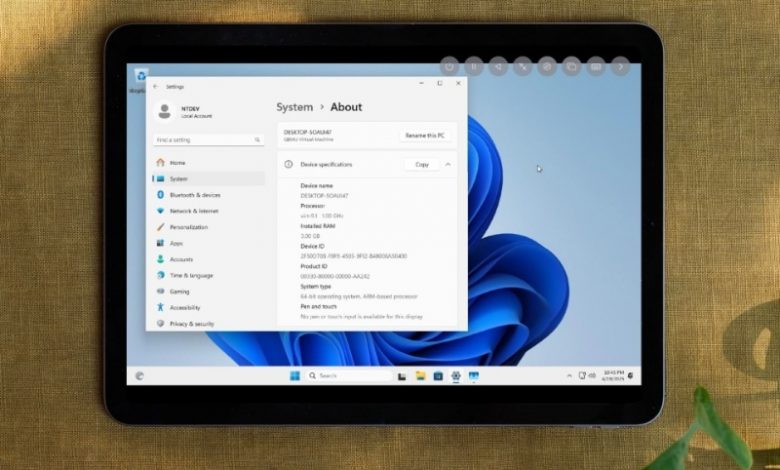Collapse the Device specifications section
The width and height of the screenshot is (780, 470).
448,164
